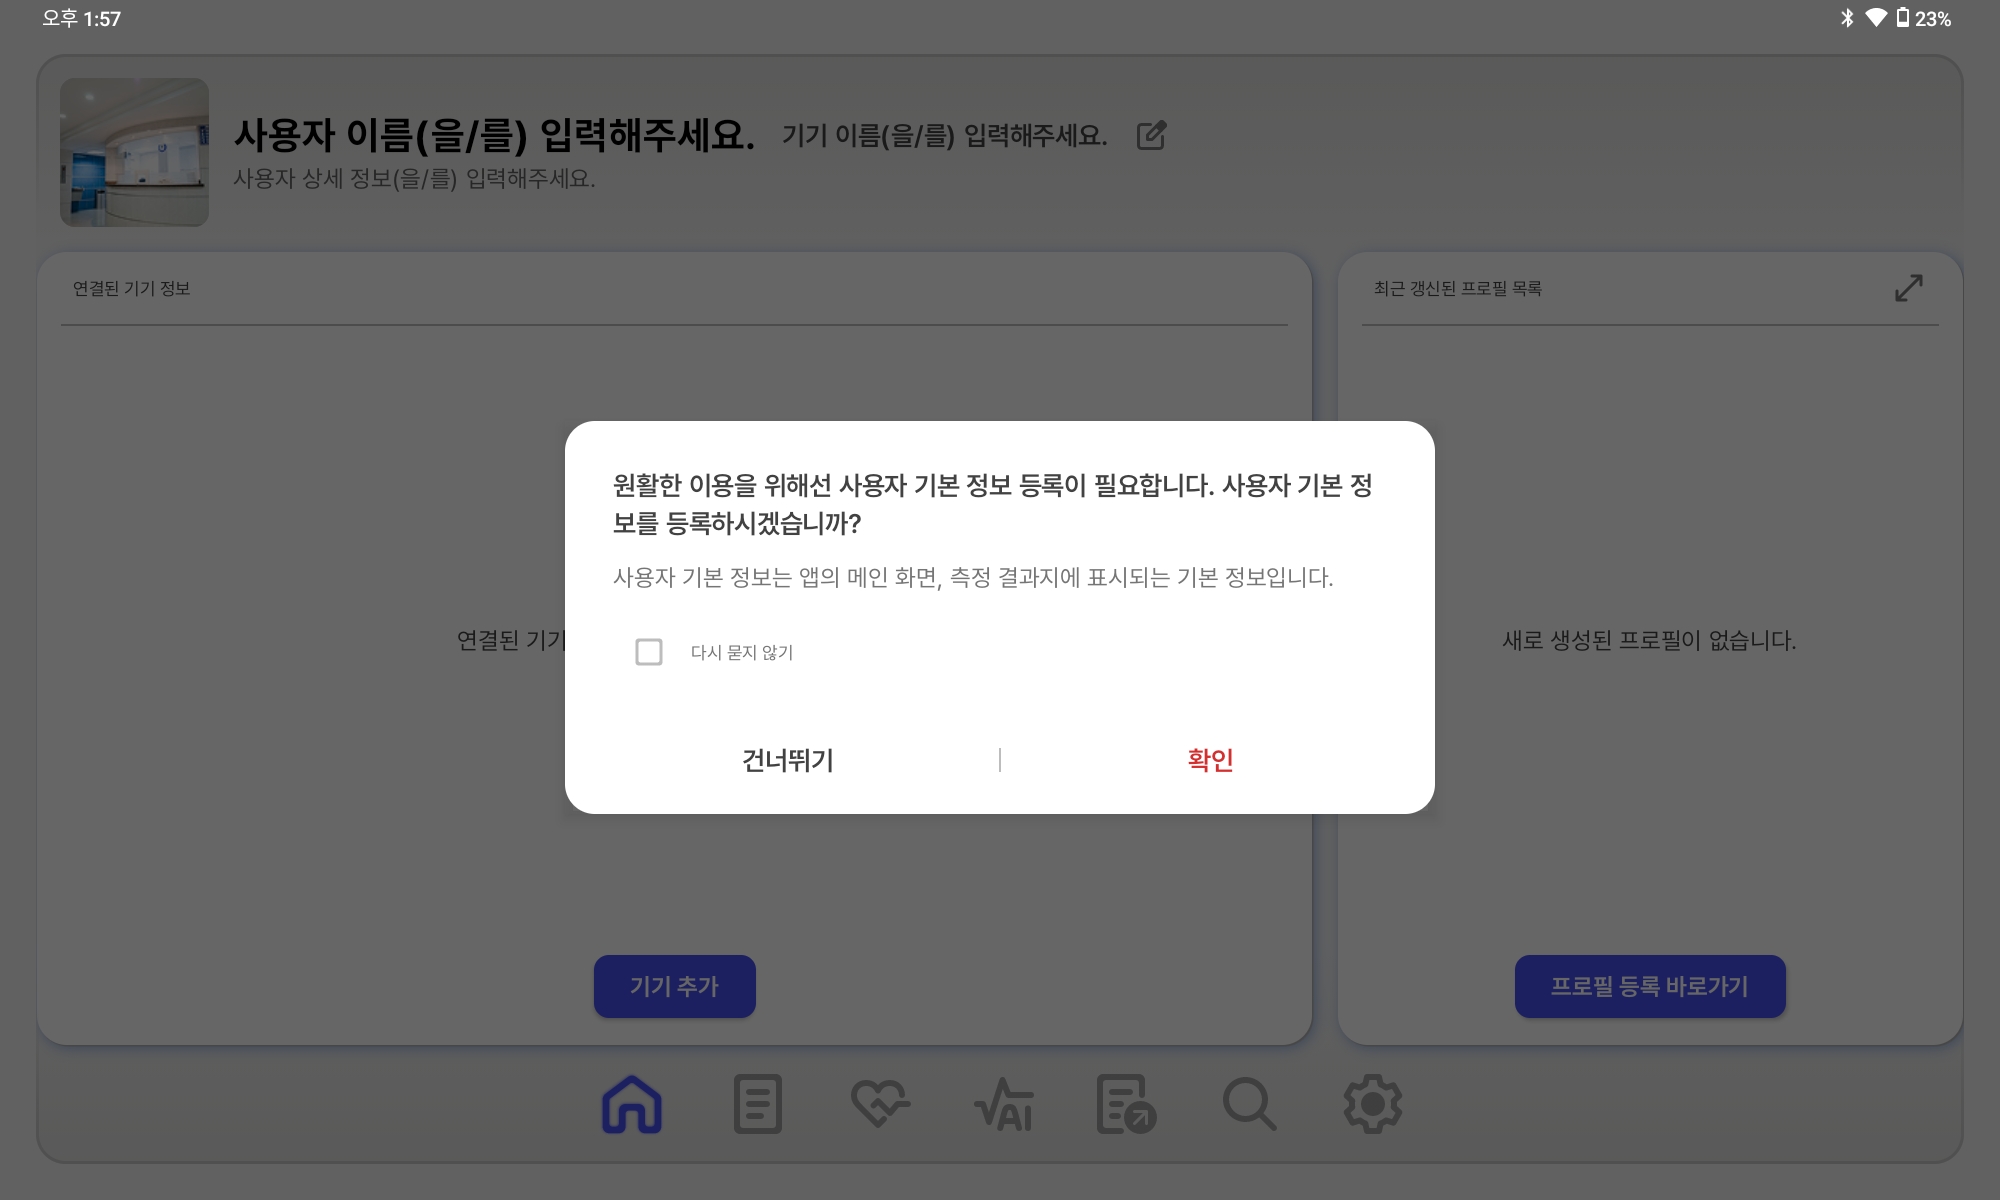Open the heart rate health icon
2000x1200 pixels.
(x=880, y=1104)
